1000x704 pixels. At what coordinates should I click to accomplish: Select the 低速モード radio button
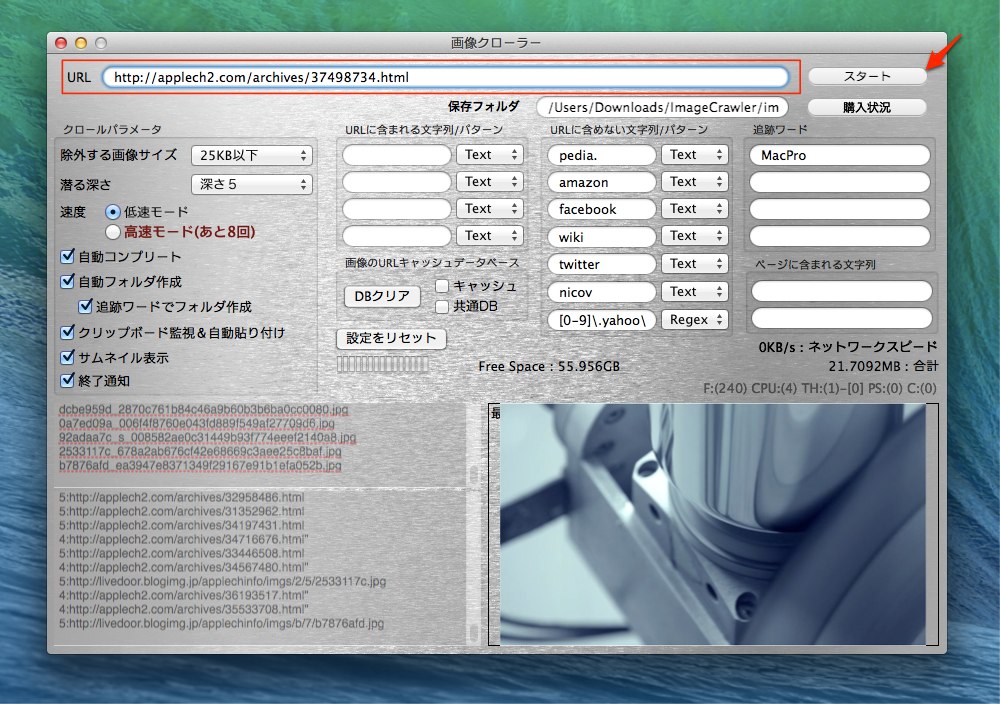(x=113, y=212)
